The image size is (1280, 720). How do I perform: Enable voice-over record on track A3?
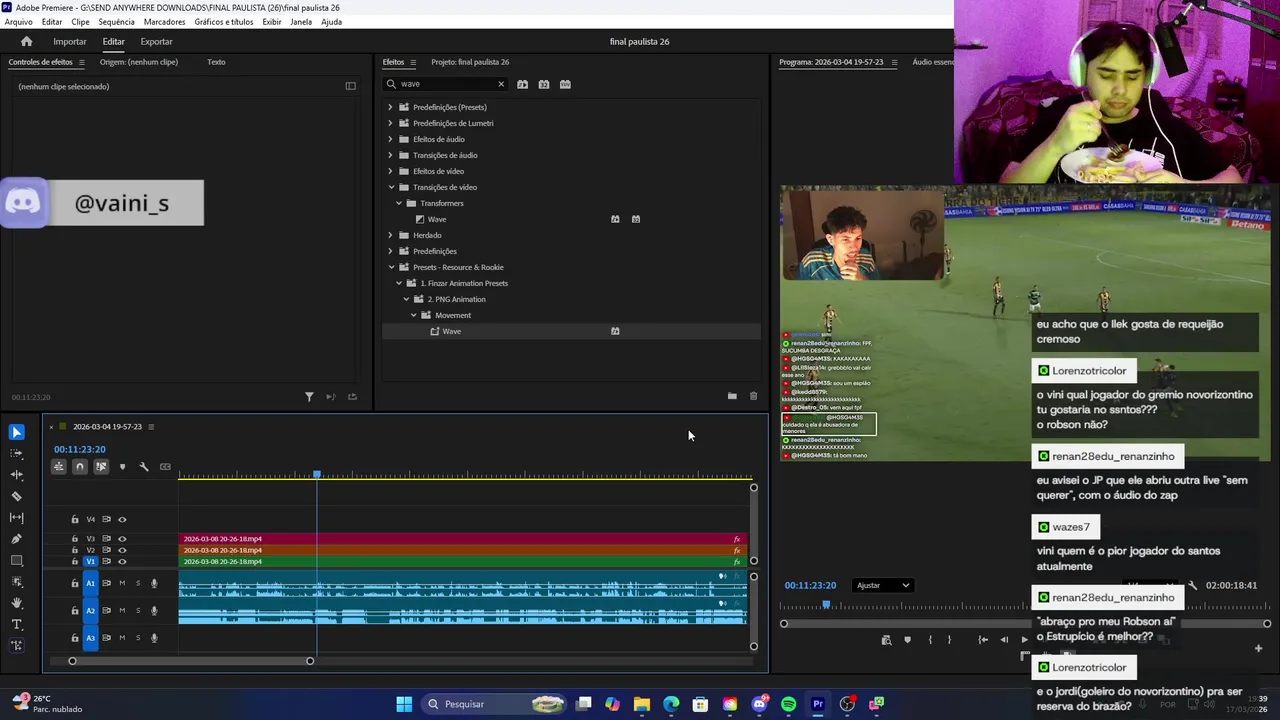154,638
